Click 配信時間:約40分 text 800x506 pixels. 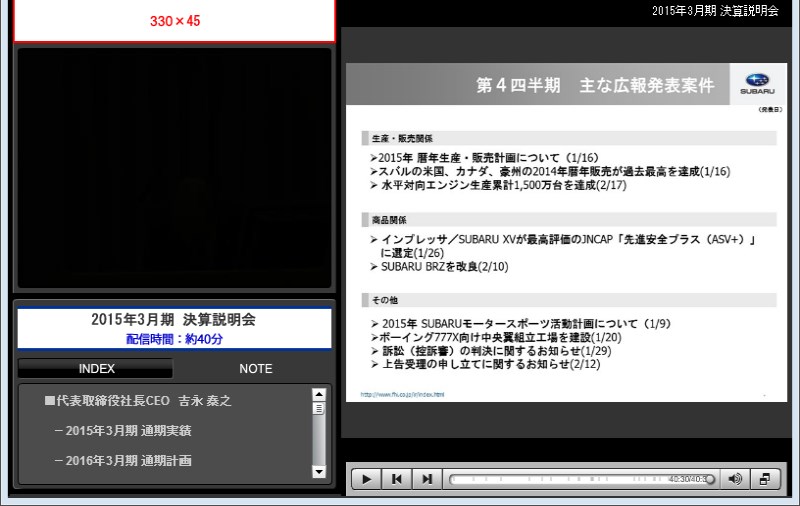point(174,339)
